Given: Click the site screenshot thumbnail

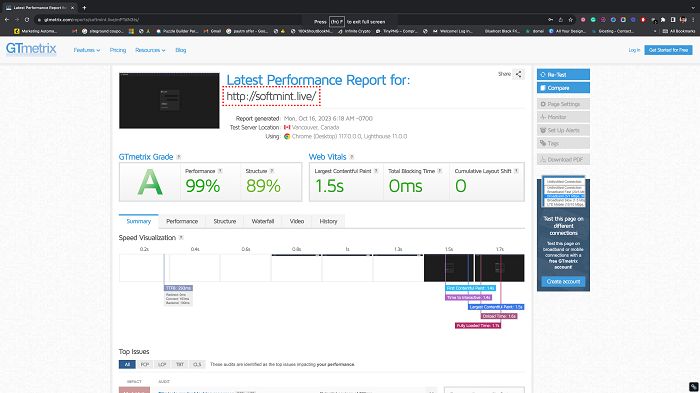Looking at the screenshot, I should click(x=169, y=100).
